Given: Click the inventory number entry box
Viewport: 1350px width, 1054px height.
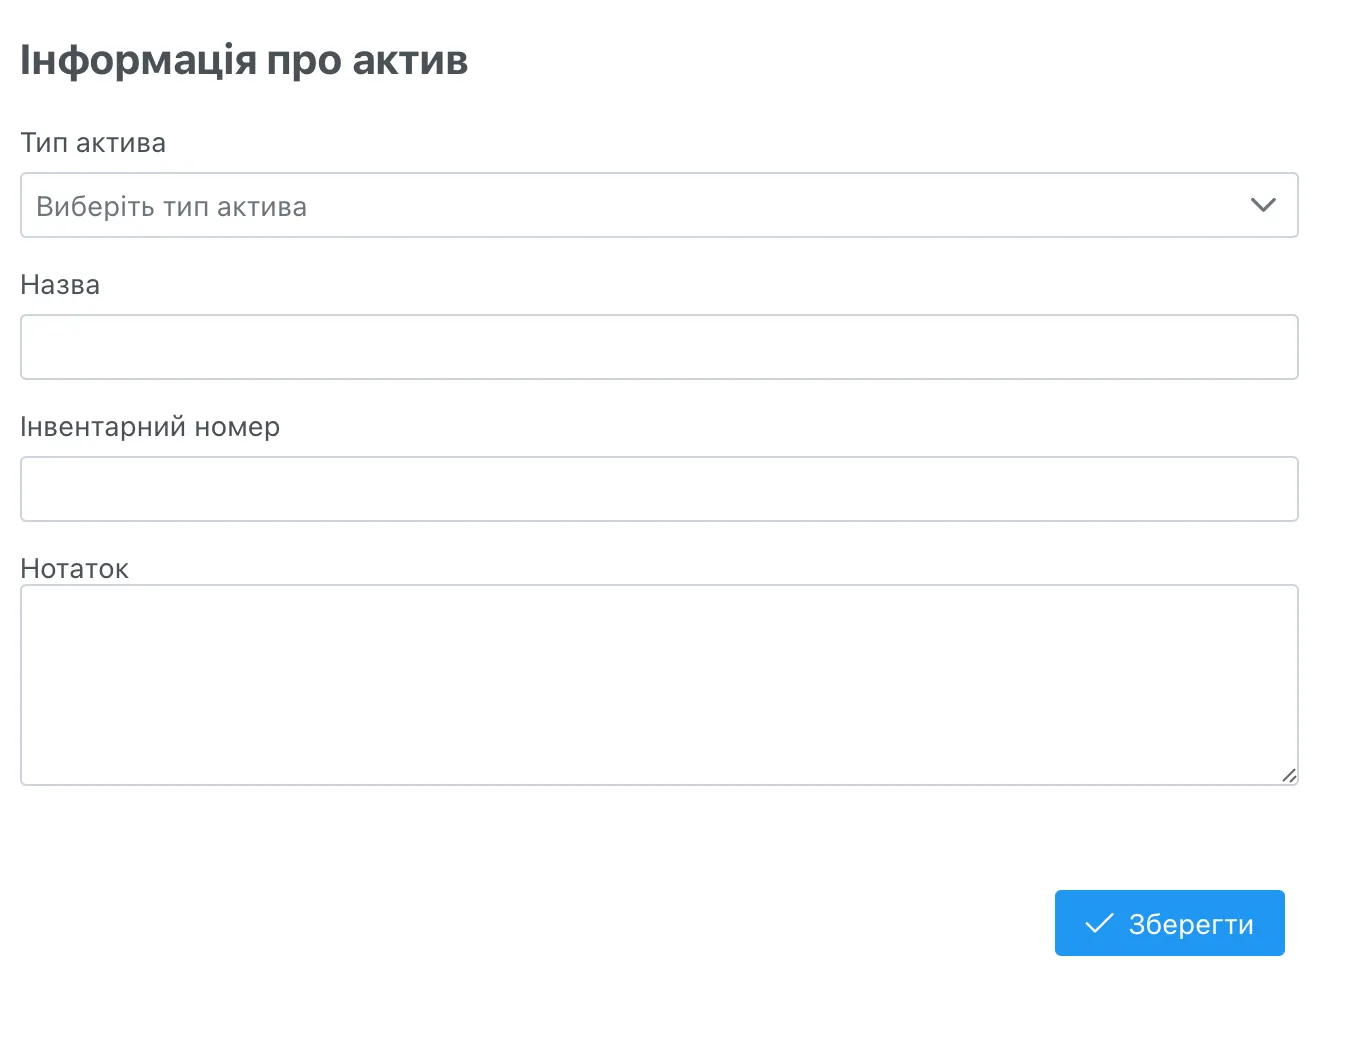Looking at the screenshot, I should click(x=660, y=489).
